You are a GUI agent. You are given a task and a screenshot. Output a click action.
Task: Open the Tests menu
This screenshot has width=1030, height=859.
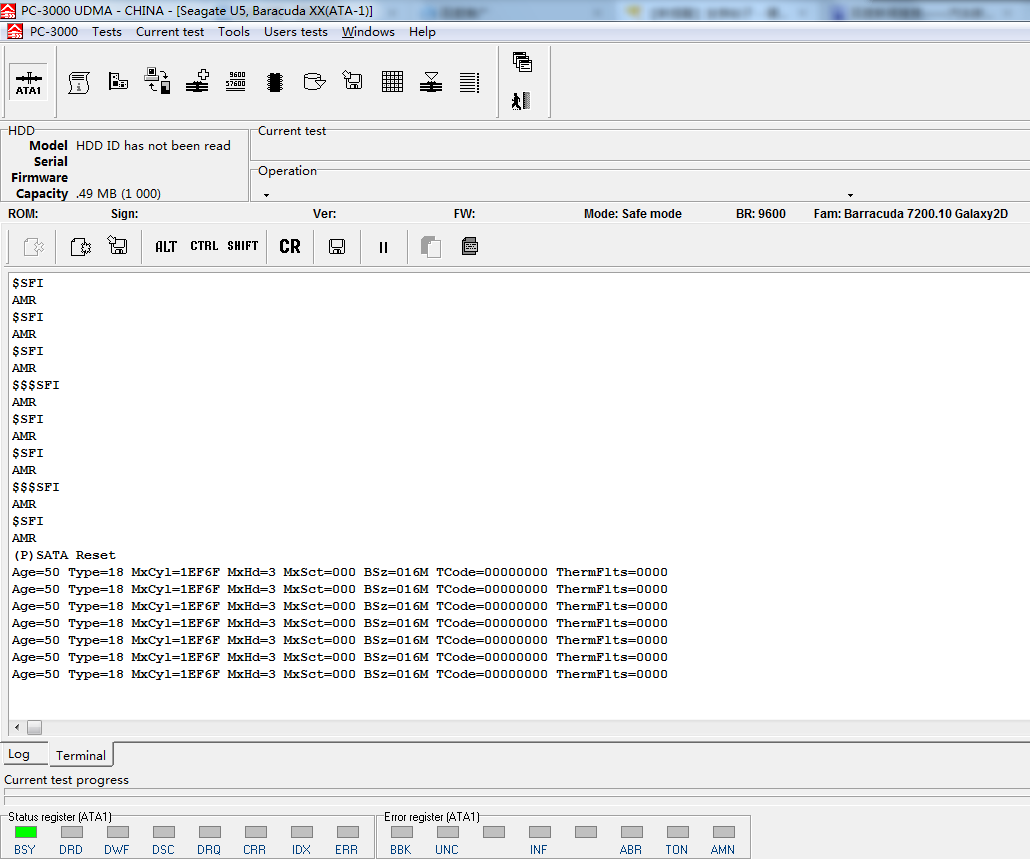click(x=107, y=32)
